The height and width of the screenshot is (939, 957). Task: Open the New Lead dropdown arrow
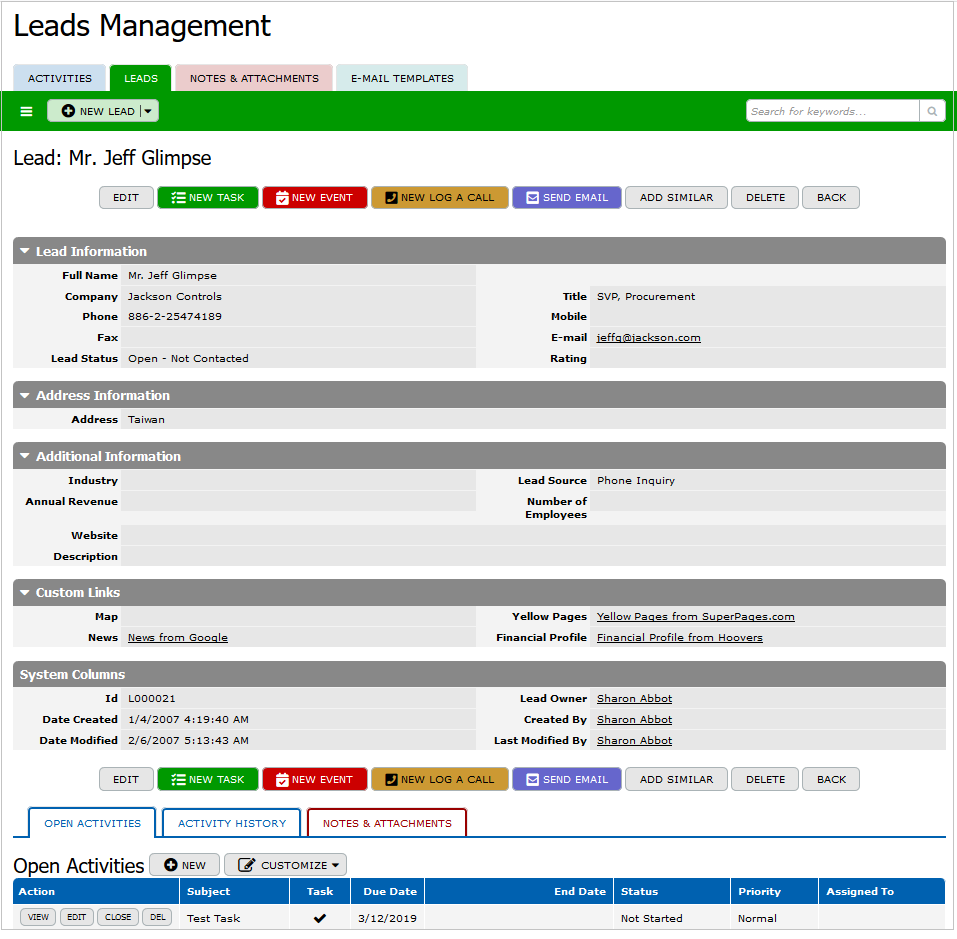[x=148, y=111]
